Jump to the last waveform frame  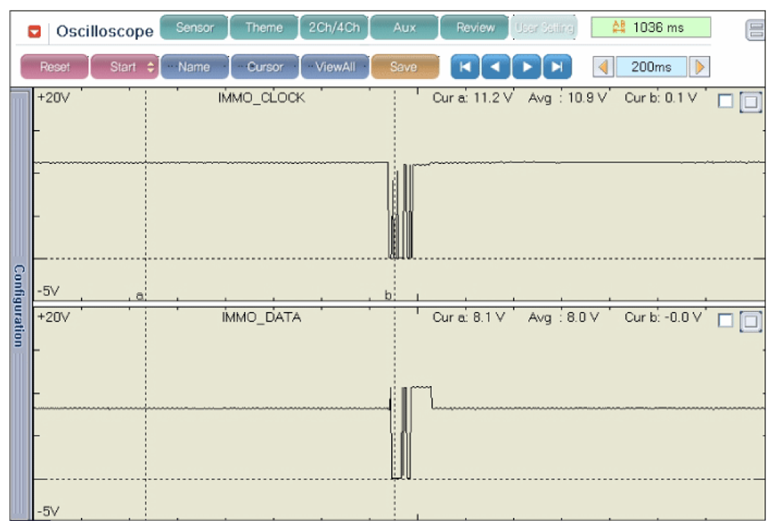pyautogui.click(x=557, y=67)
